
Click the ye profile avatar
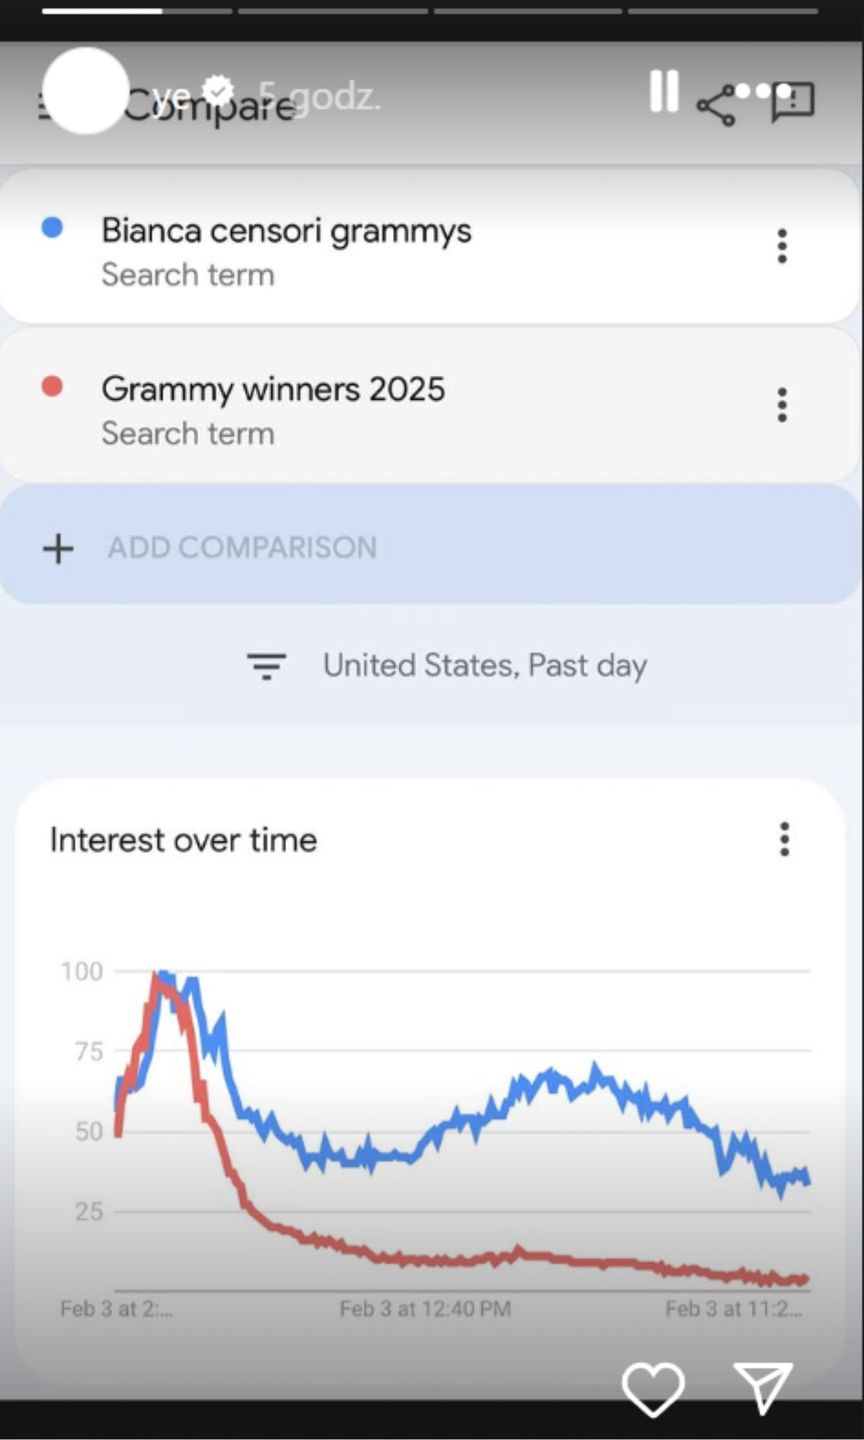(x=86, y=91)
